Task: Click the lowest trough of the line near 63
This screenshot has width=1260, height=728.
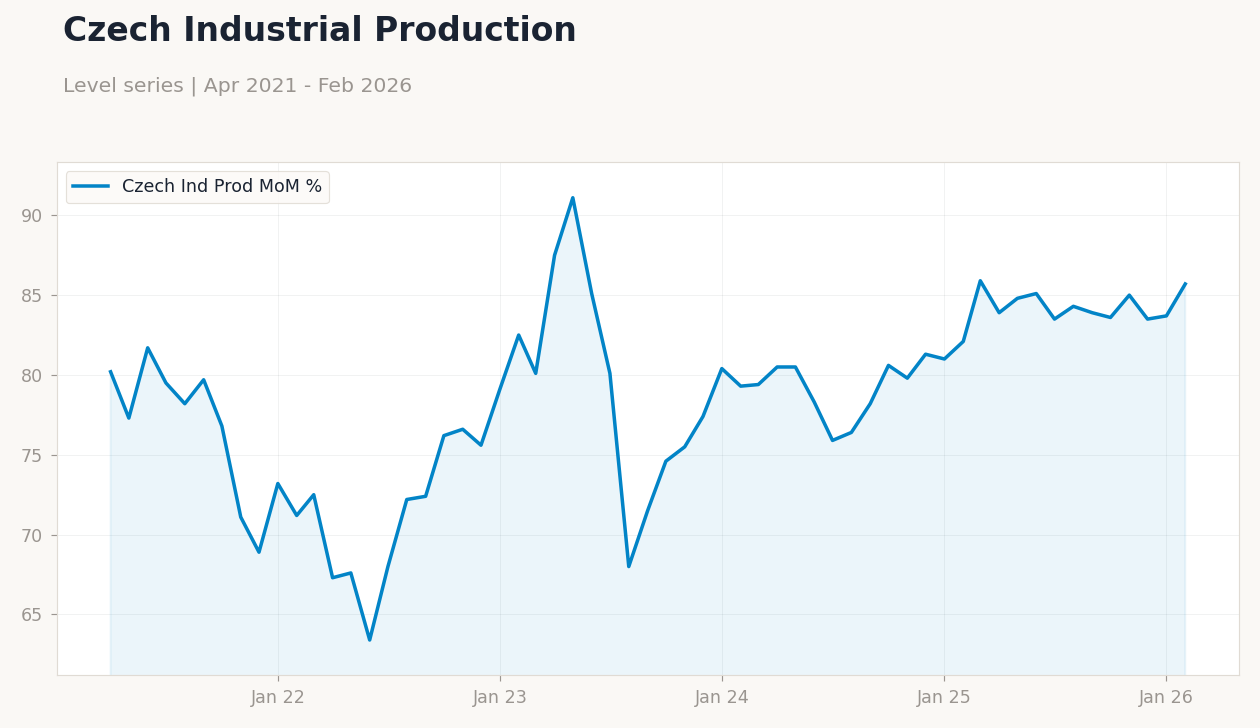Action: click(369, 640)
